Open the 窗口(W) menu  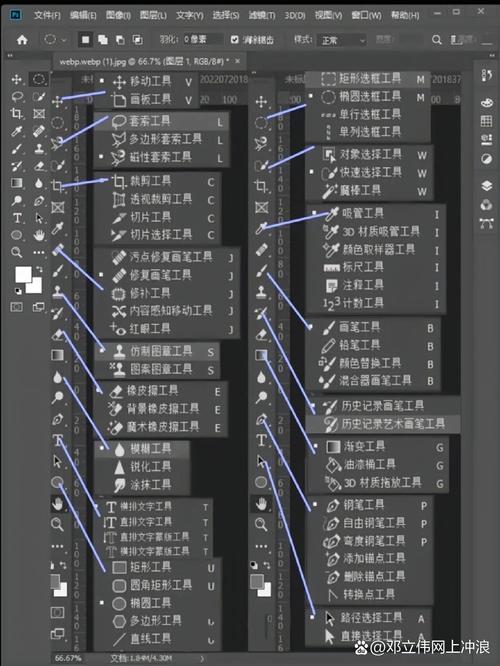click(x=366, y=16)
